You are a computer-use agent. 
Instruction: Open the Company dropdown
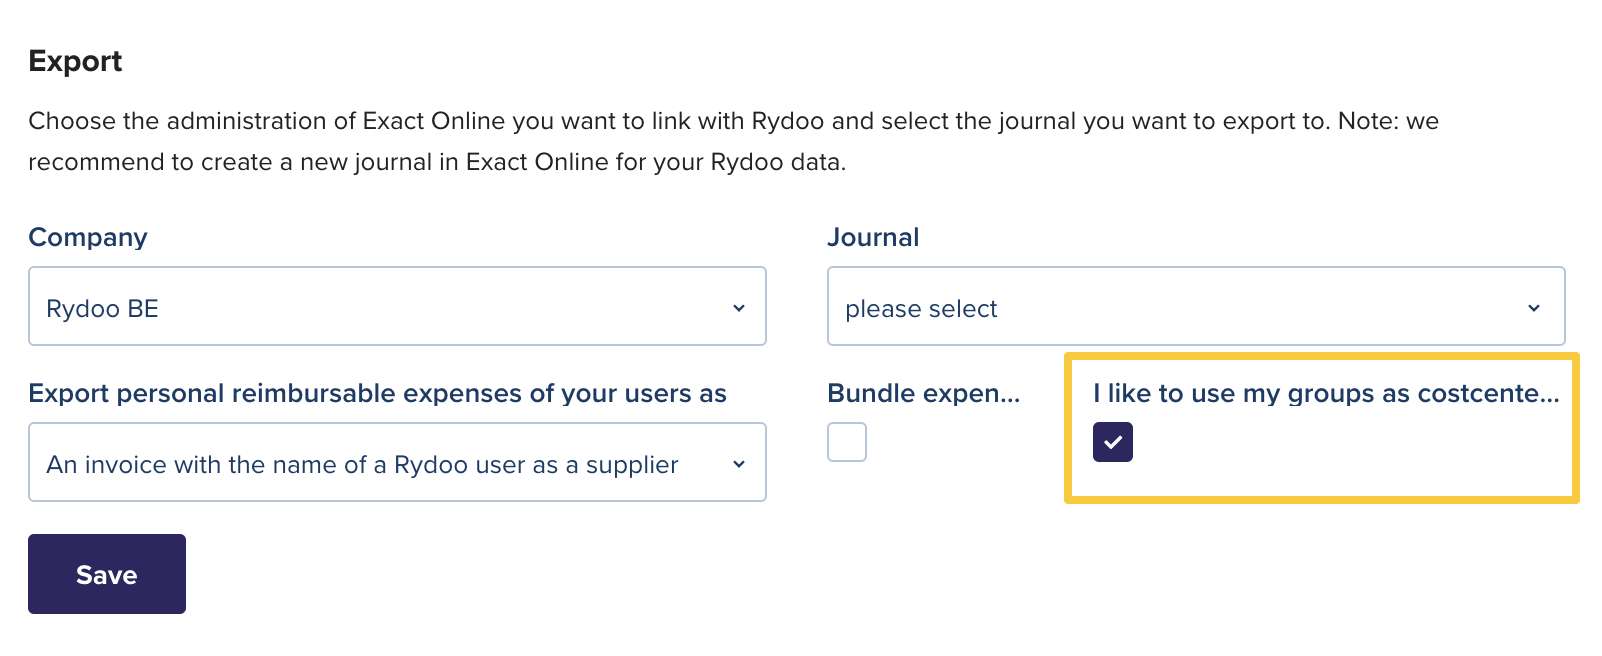coord(397,307)
